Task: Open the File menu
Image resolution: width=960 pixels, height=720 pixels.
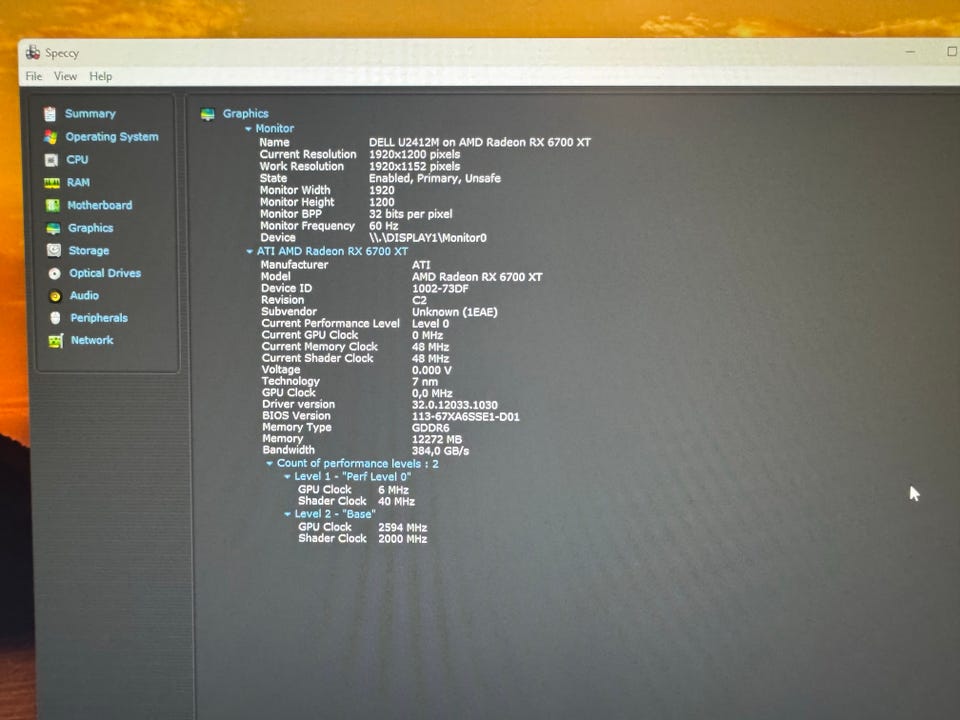Action: (34, 77)
